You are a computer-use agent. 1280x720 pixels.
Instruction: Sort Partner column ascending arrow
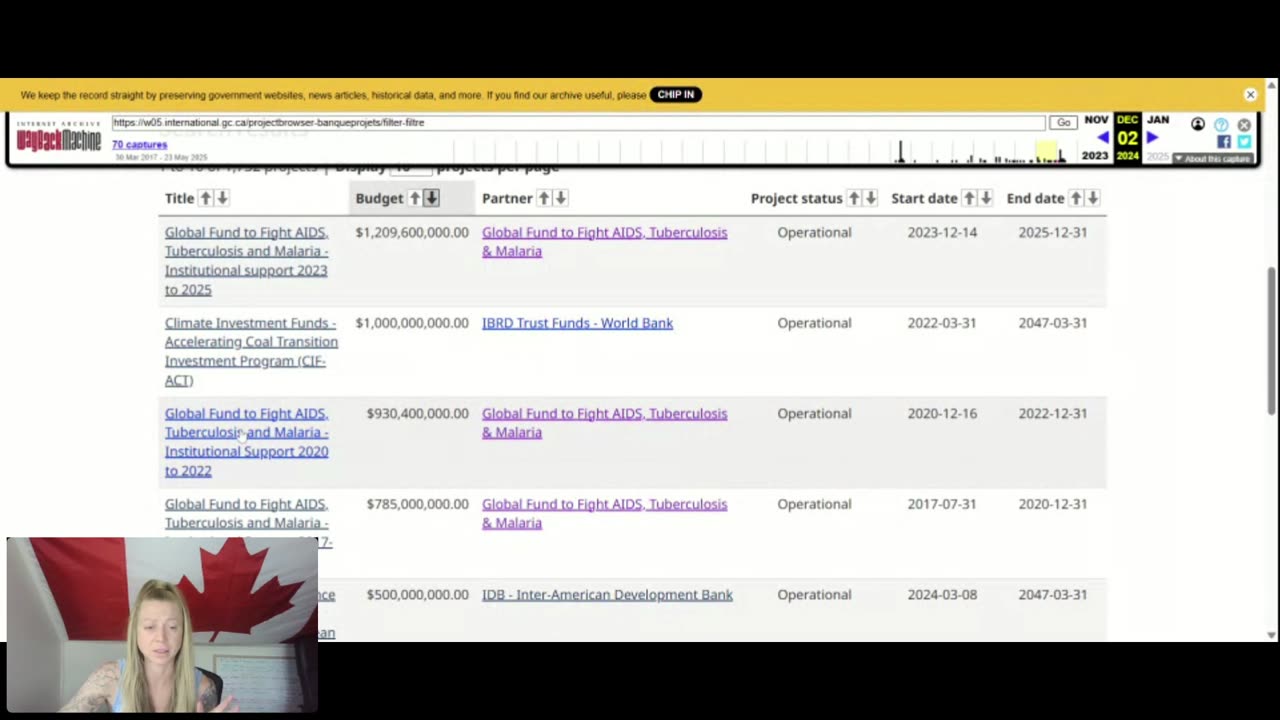pos(544,198)
